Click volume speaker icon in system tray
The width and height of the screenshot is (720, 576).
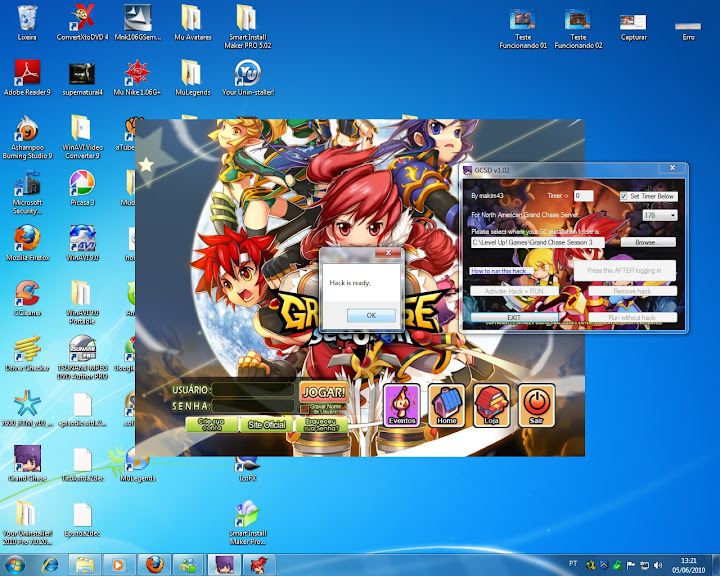(x=658, y=565)
